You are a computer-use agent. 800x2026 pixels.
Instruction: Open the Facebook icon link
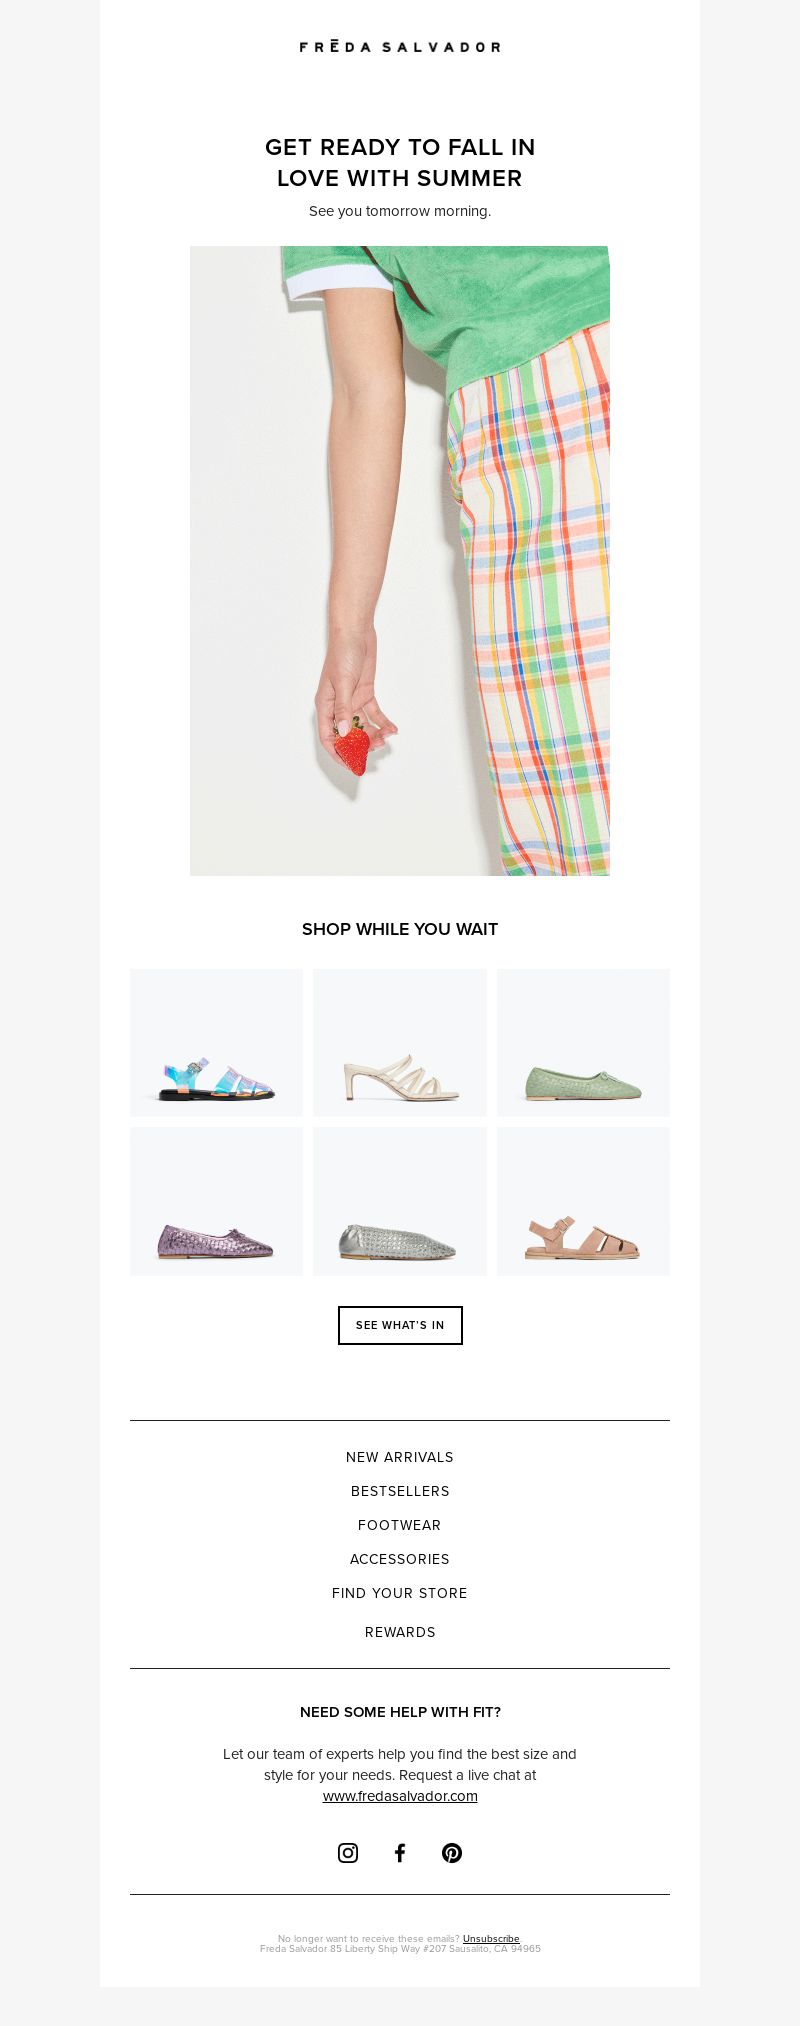[x=400, y=1853]
